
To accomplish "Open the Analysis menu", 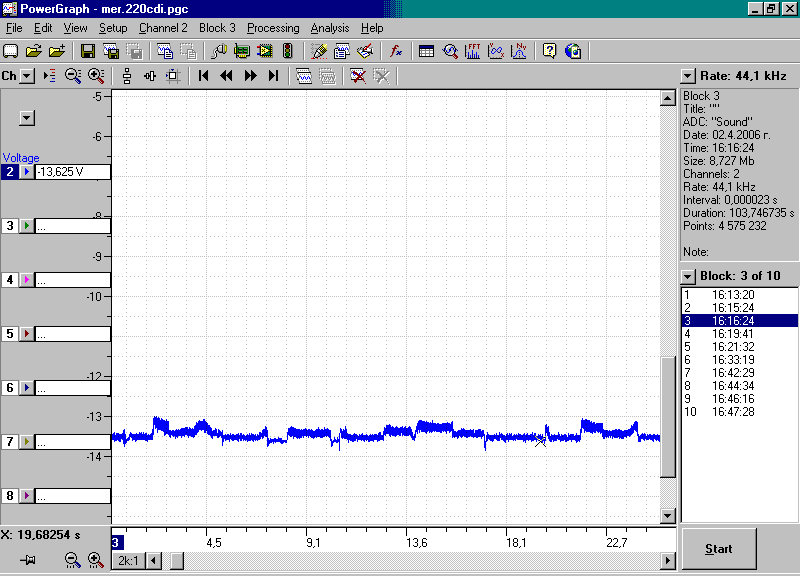I will (x=330, y=28).
